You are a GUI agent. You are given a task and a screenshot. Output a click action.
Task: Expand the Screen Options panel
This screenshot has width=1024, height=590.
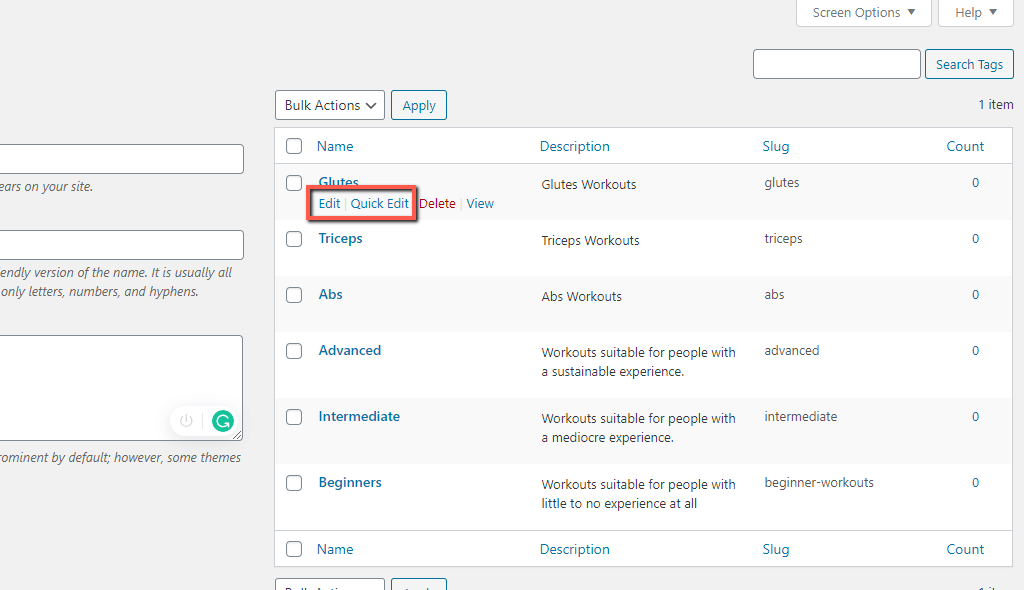tap(863, 12)
